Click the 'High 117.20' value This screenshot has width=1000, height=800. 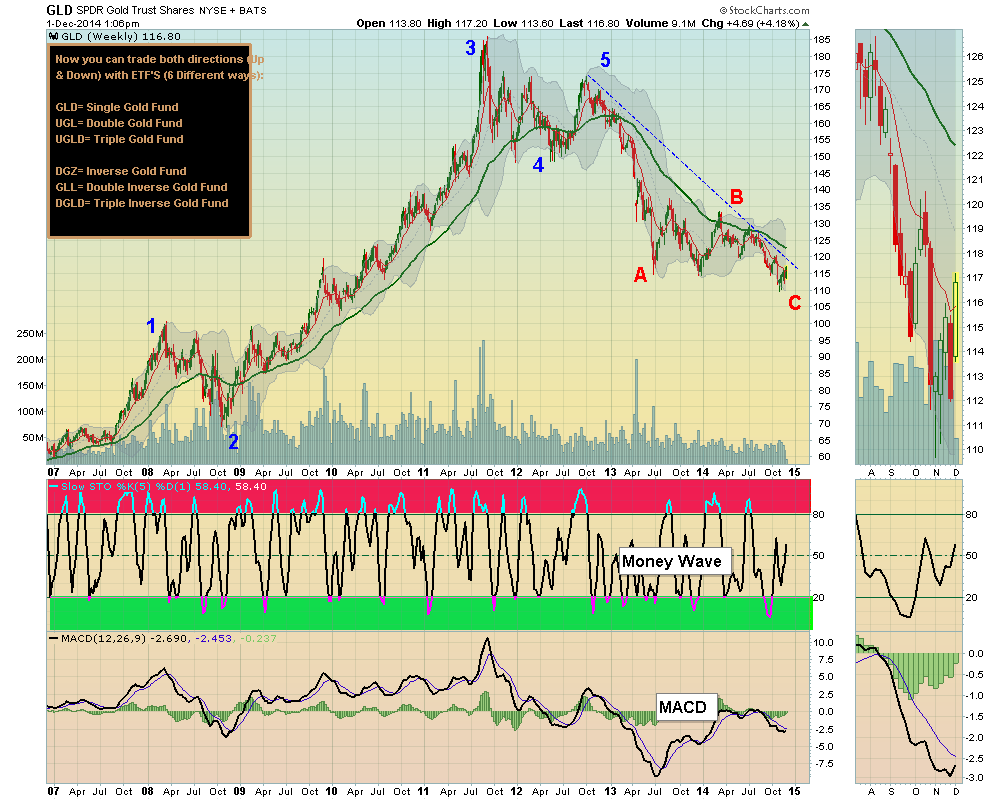pyautogui.click(x=457, y=23)
